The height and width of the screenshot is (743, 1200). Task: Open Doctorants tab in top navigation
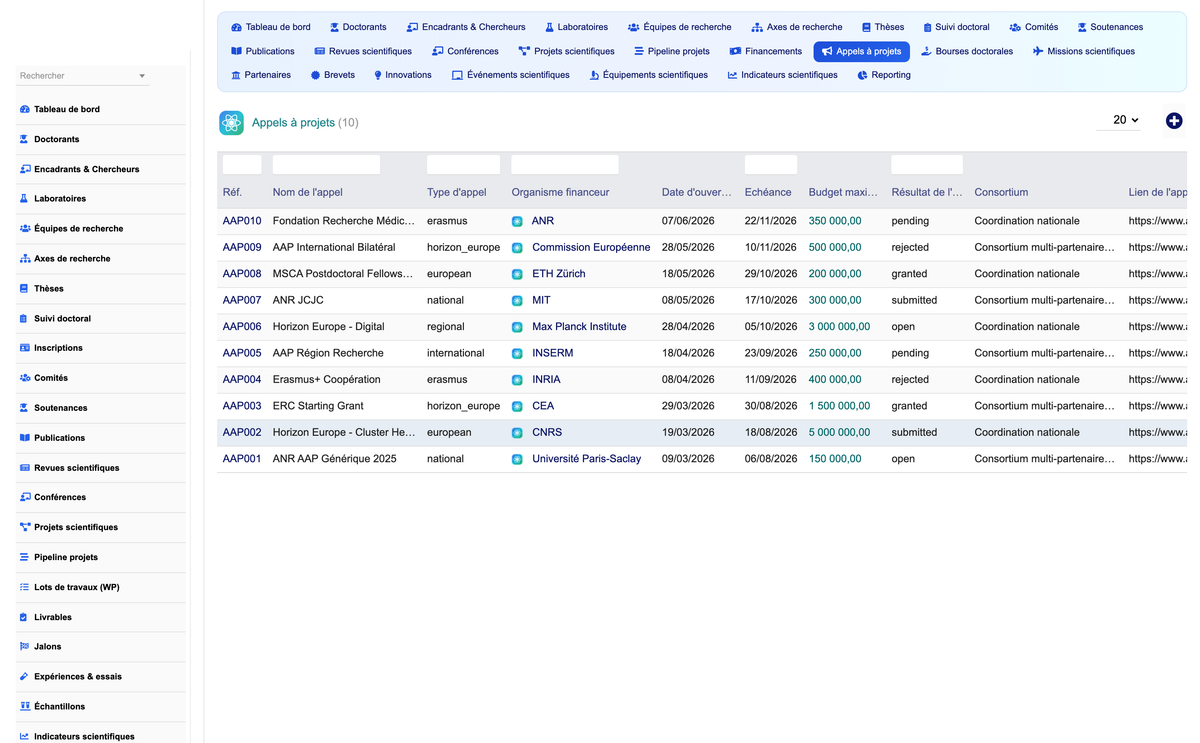pos(357,27)
